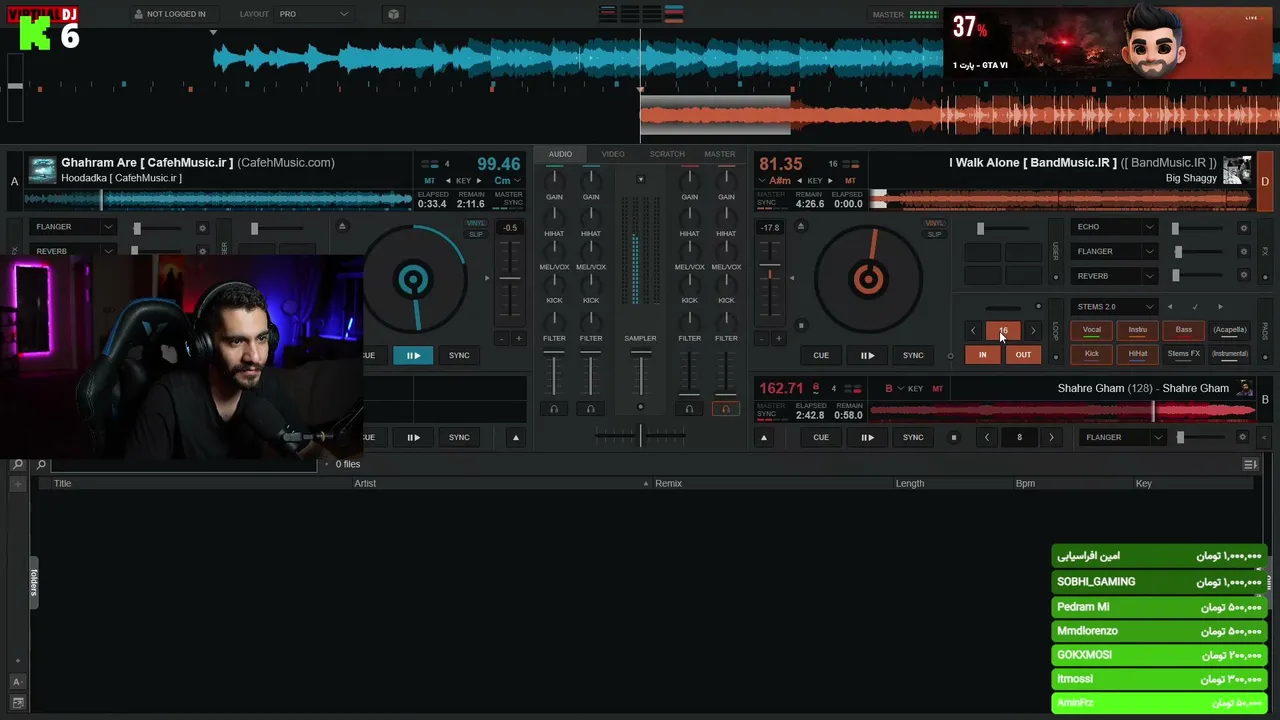Switch to the SCRATCH mixer tab
This screenshot has height=720, width=1280.
pos(667,154)
